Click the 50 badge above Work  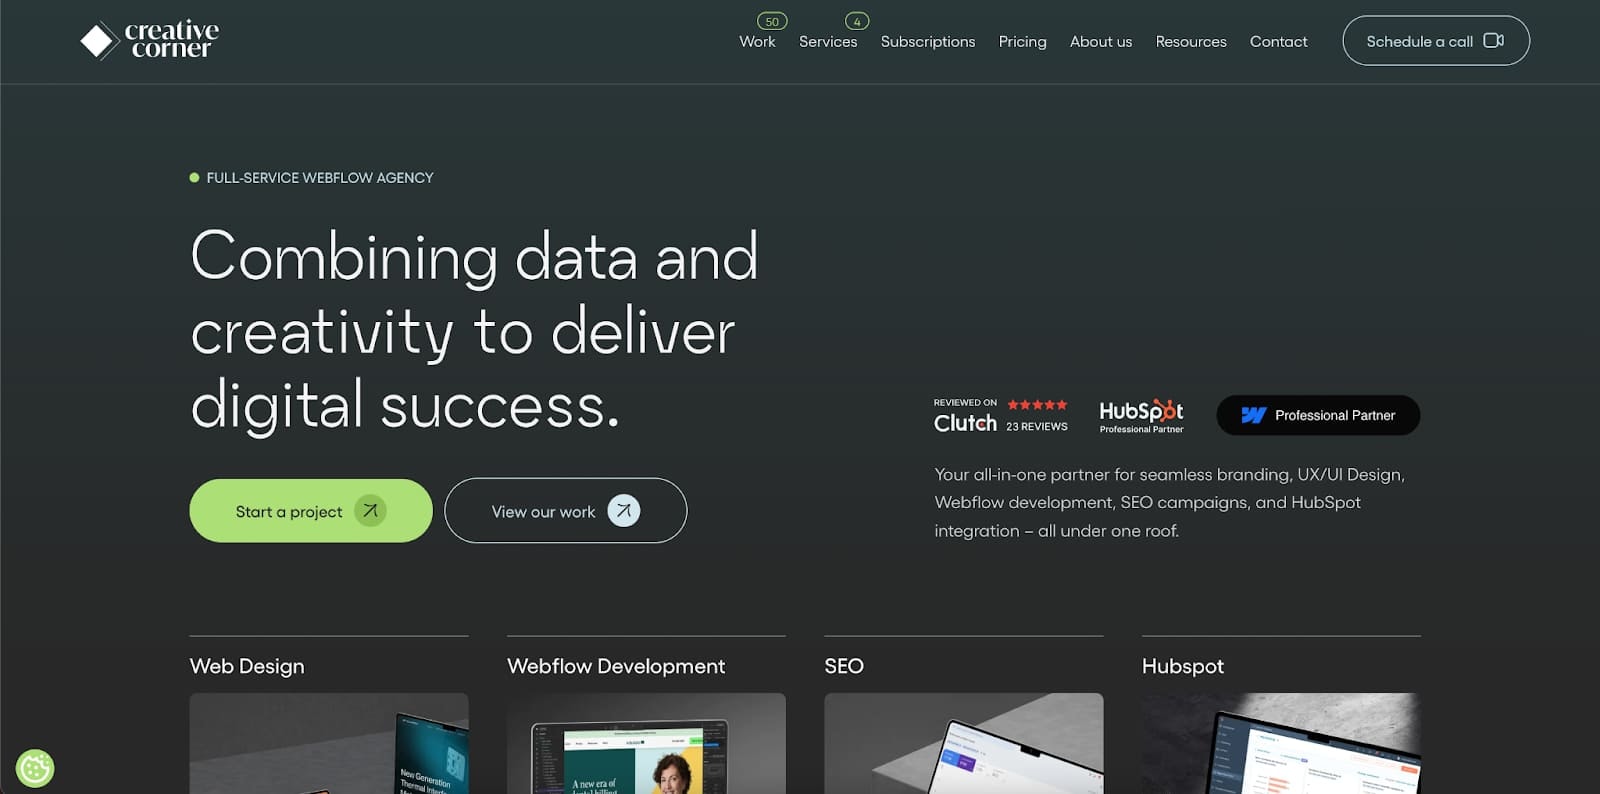click(772, 21)
